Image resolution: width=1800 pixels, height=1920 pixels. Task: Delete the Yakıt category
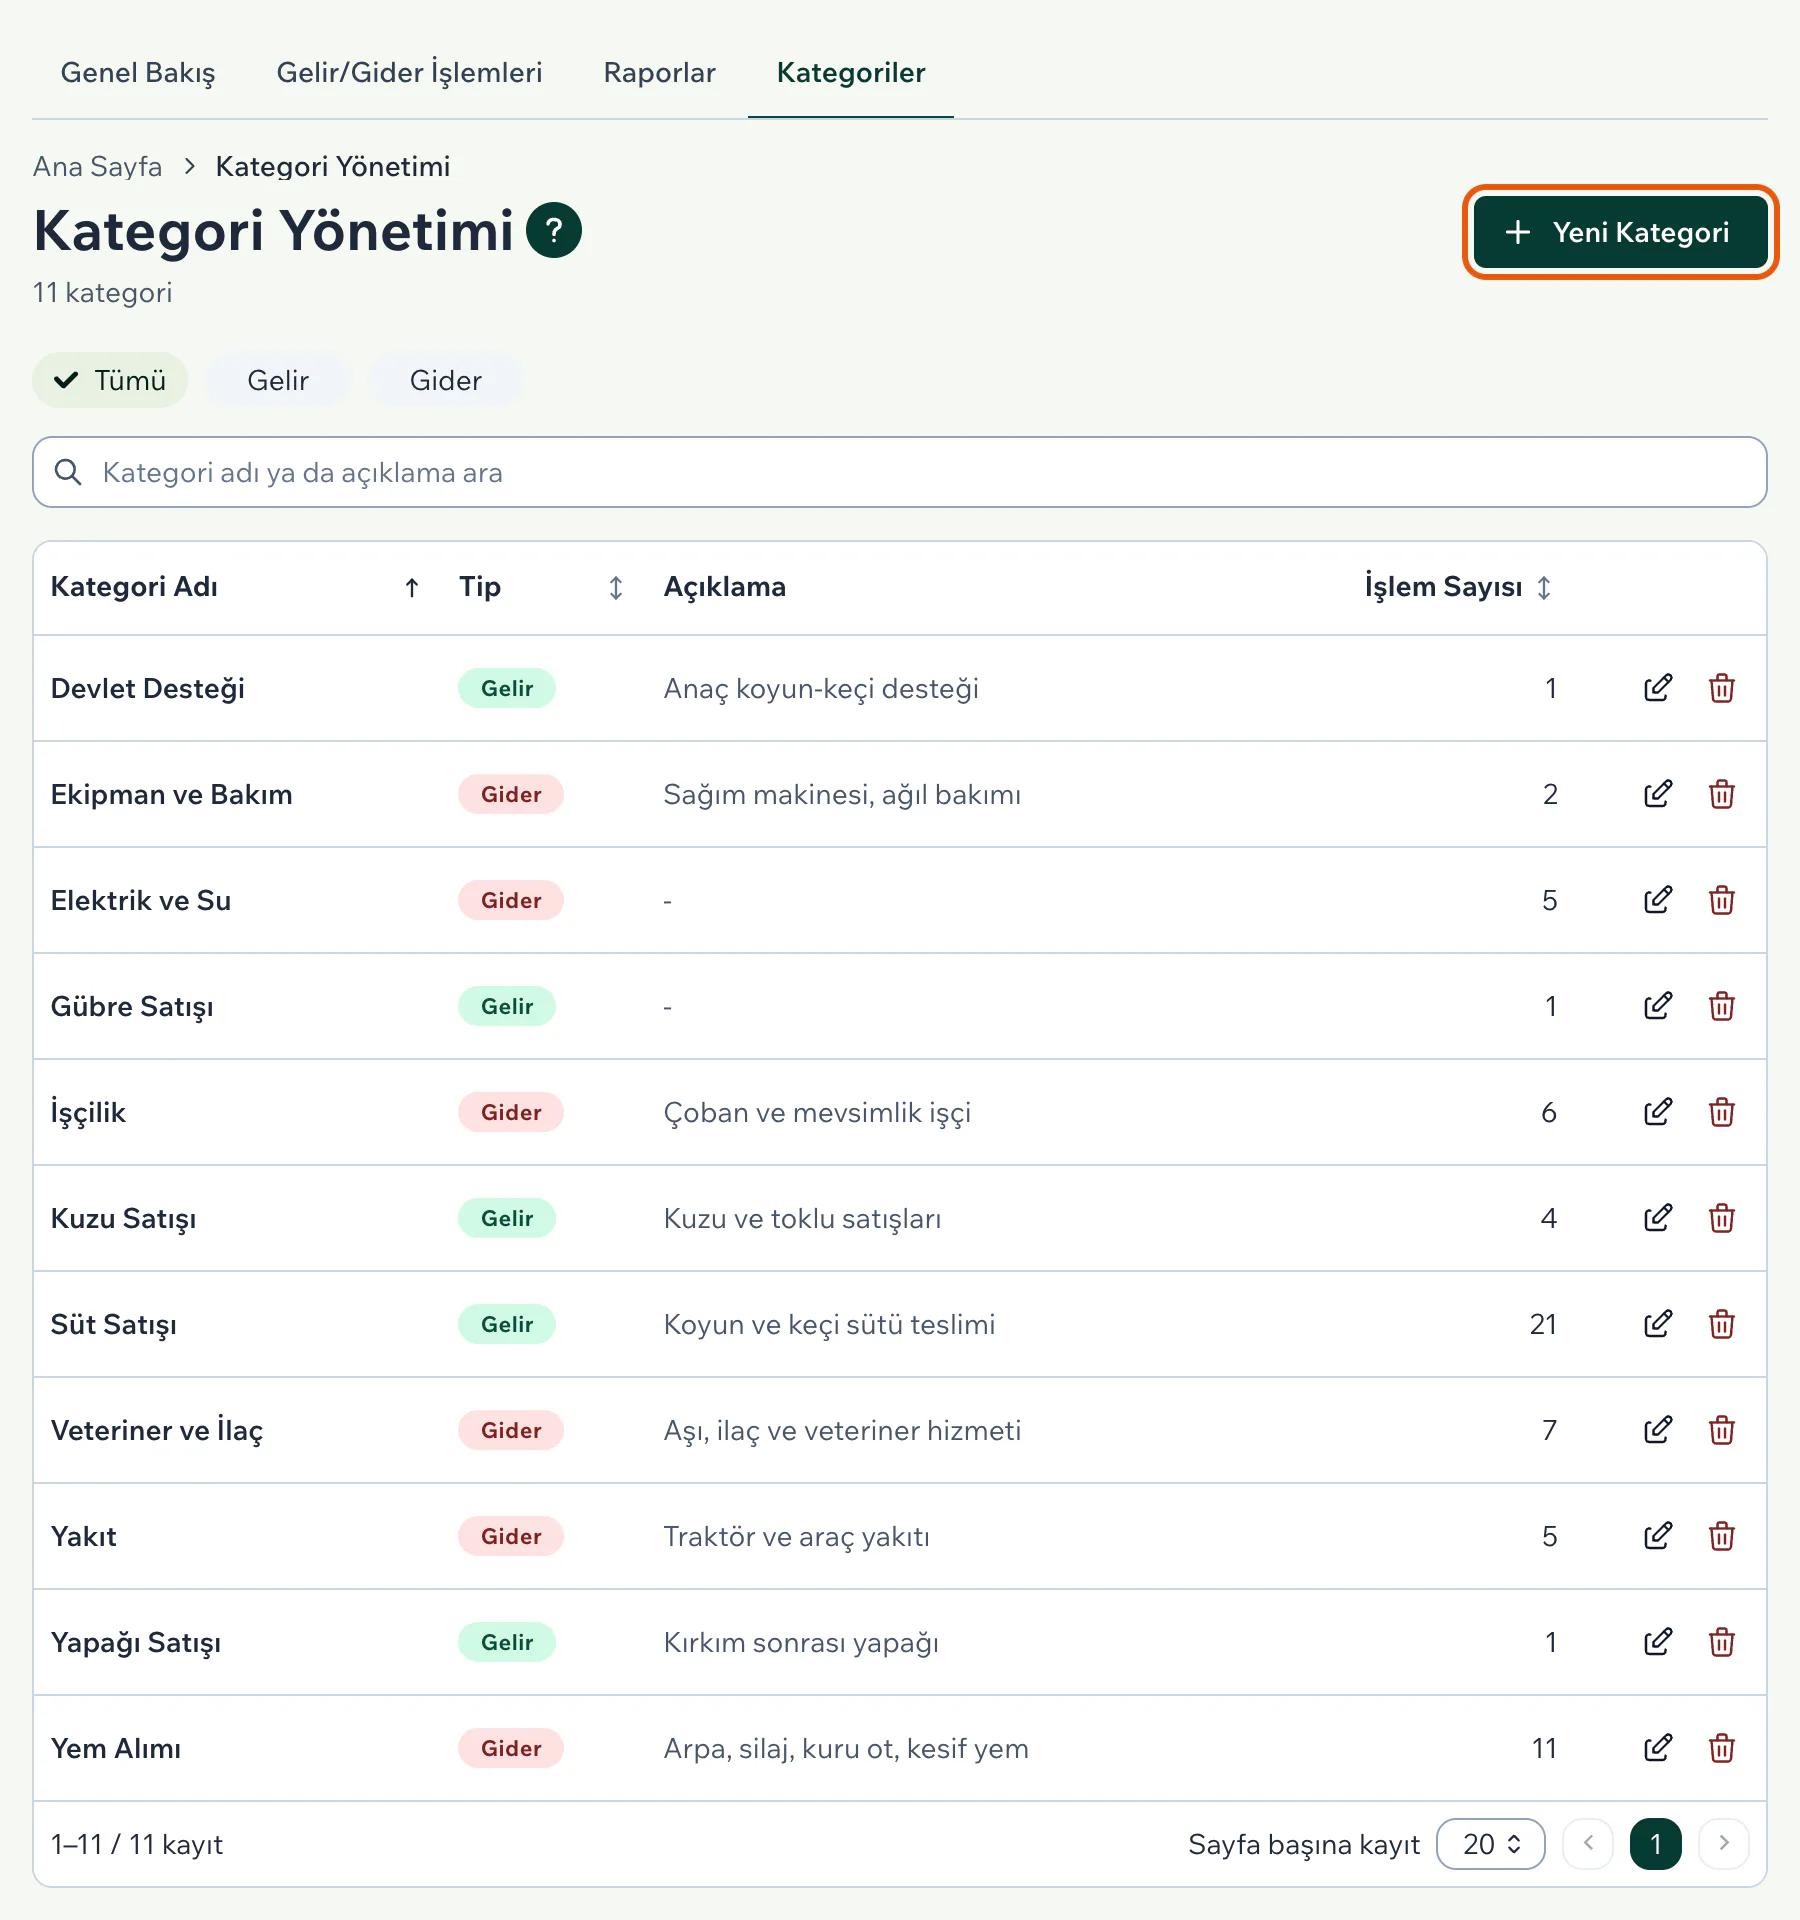point(1721,1536)
